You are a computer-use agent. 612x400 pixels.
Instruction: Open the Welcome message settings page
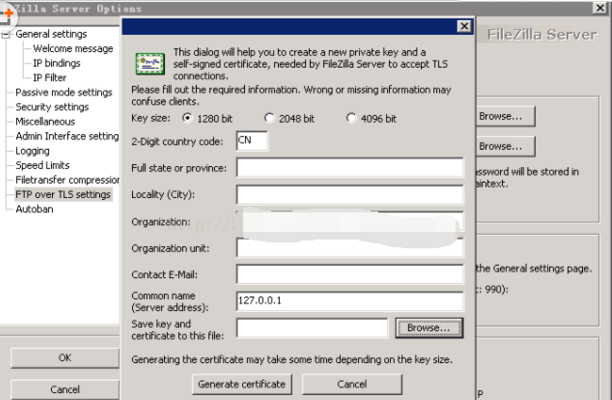73,48
